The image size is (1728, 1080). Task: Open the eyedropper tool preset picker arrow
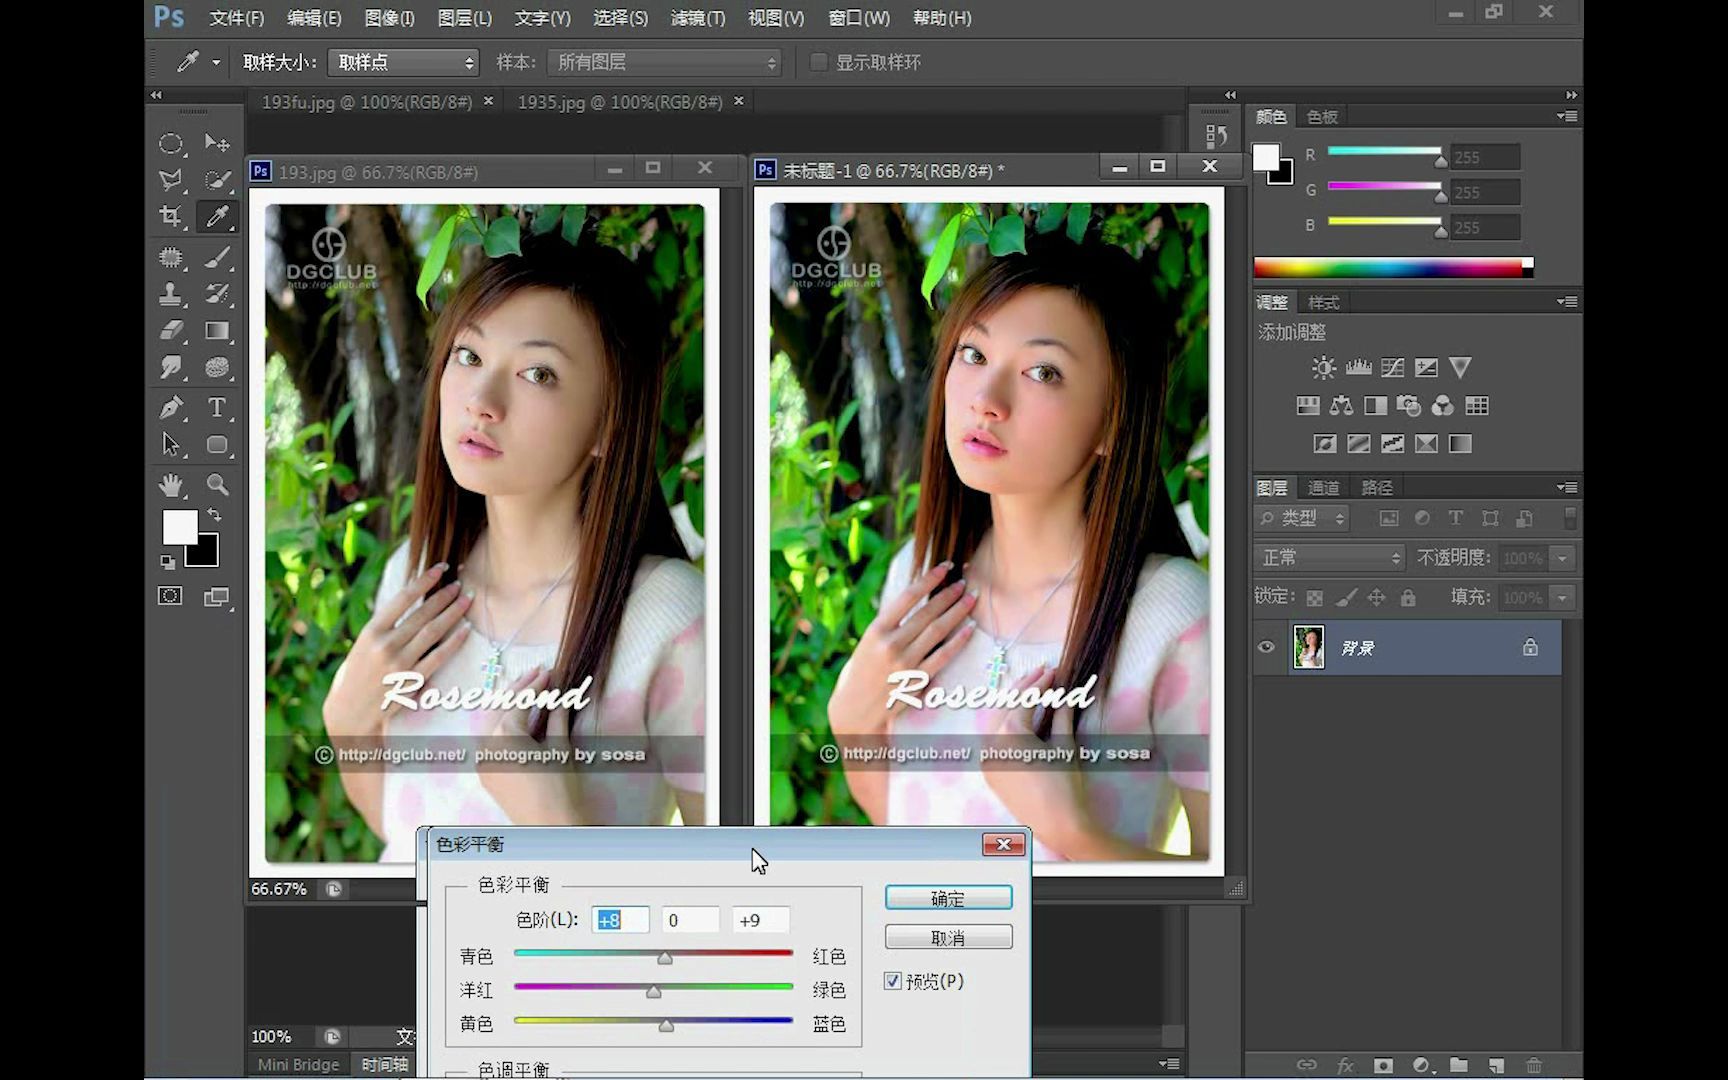click(x=216, y=62)
